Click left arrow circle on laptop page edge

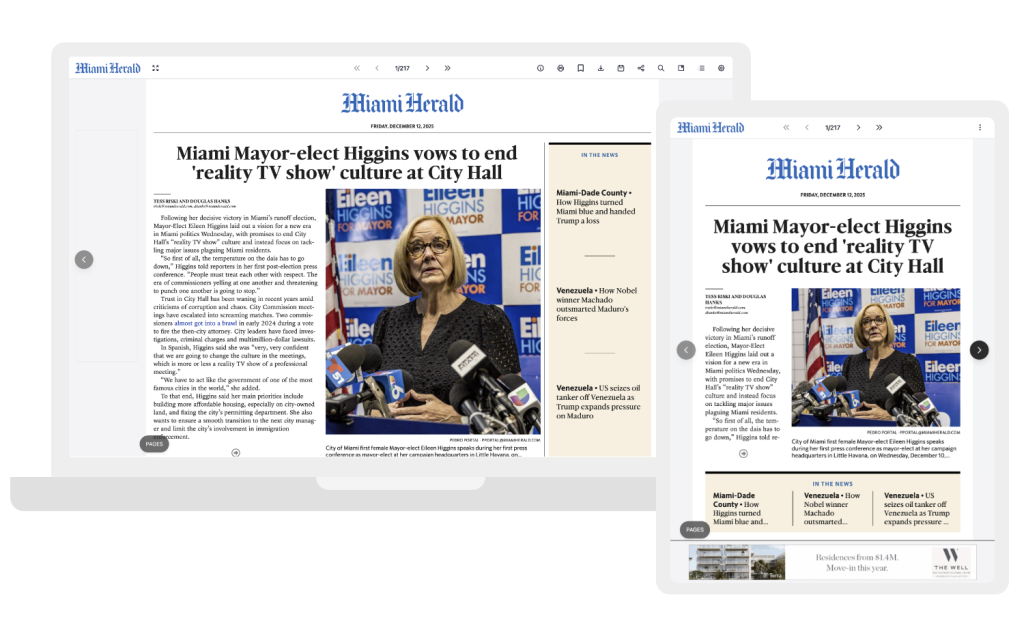coord(84,259)
